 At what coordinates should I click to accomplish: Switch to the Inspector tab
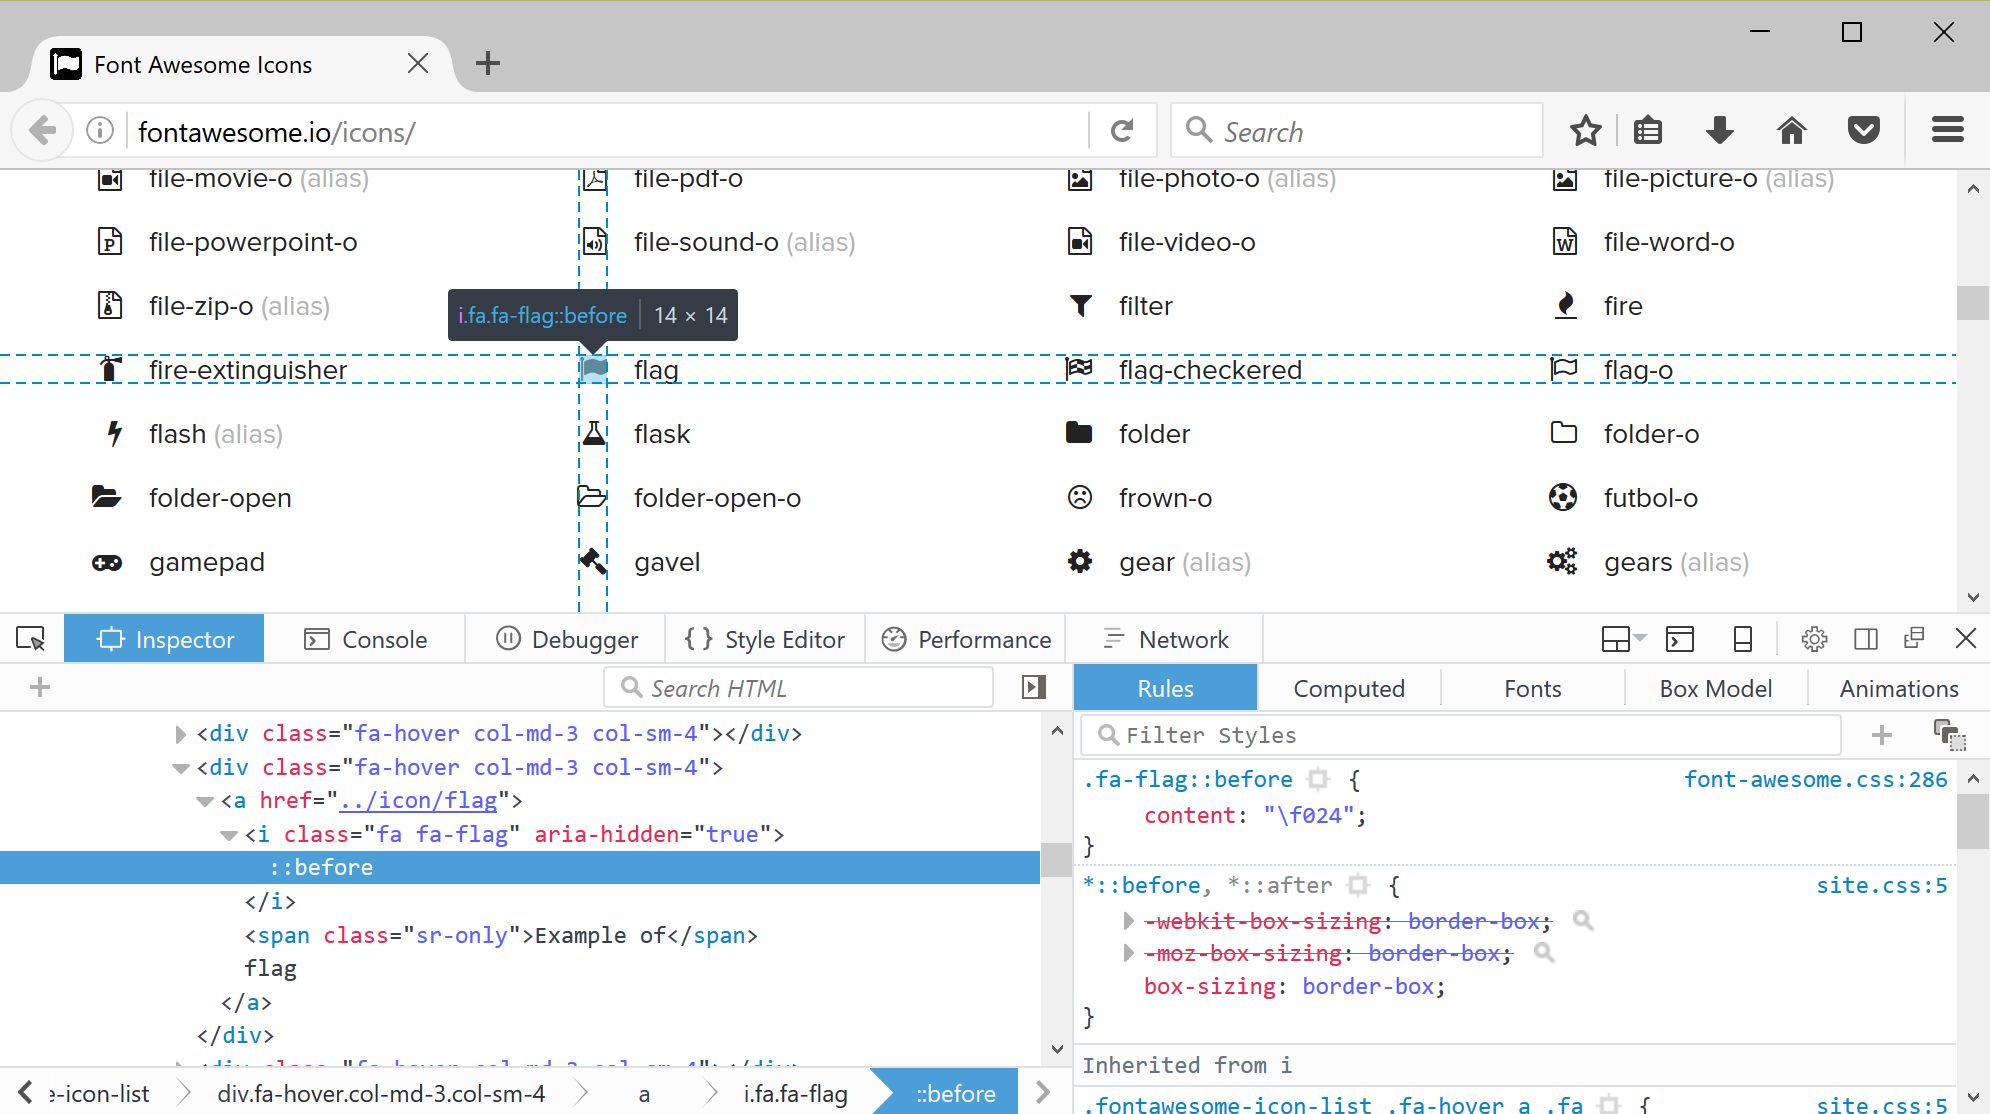164,639
